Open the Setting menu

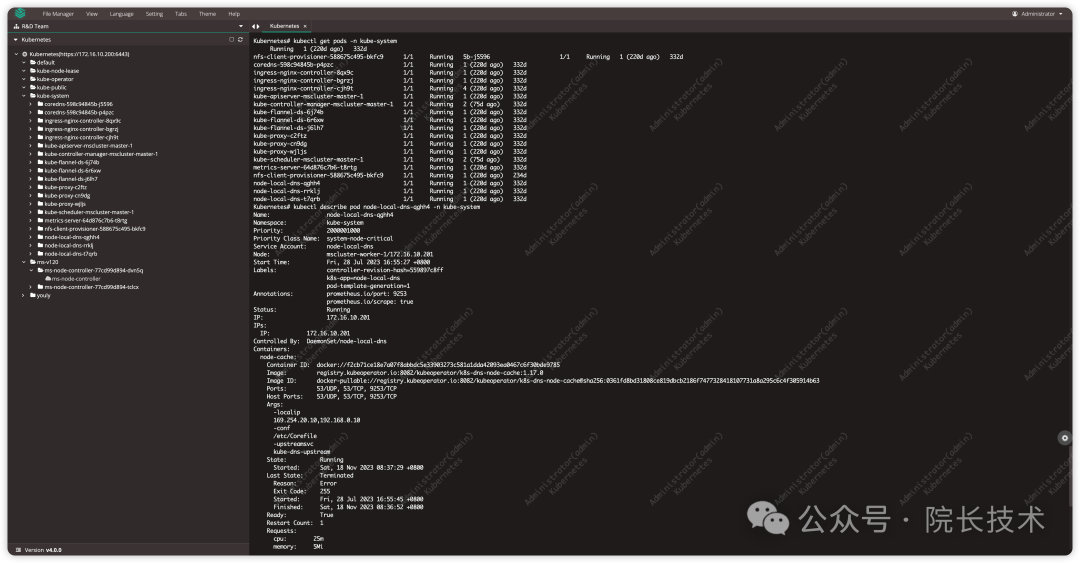154,14
